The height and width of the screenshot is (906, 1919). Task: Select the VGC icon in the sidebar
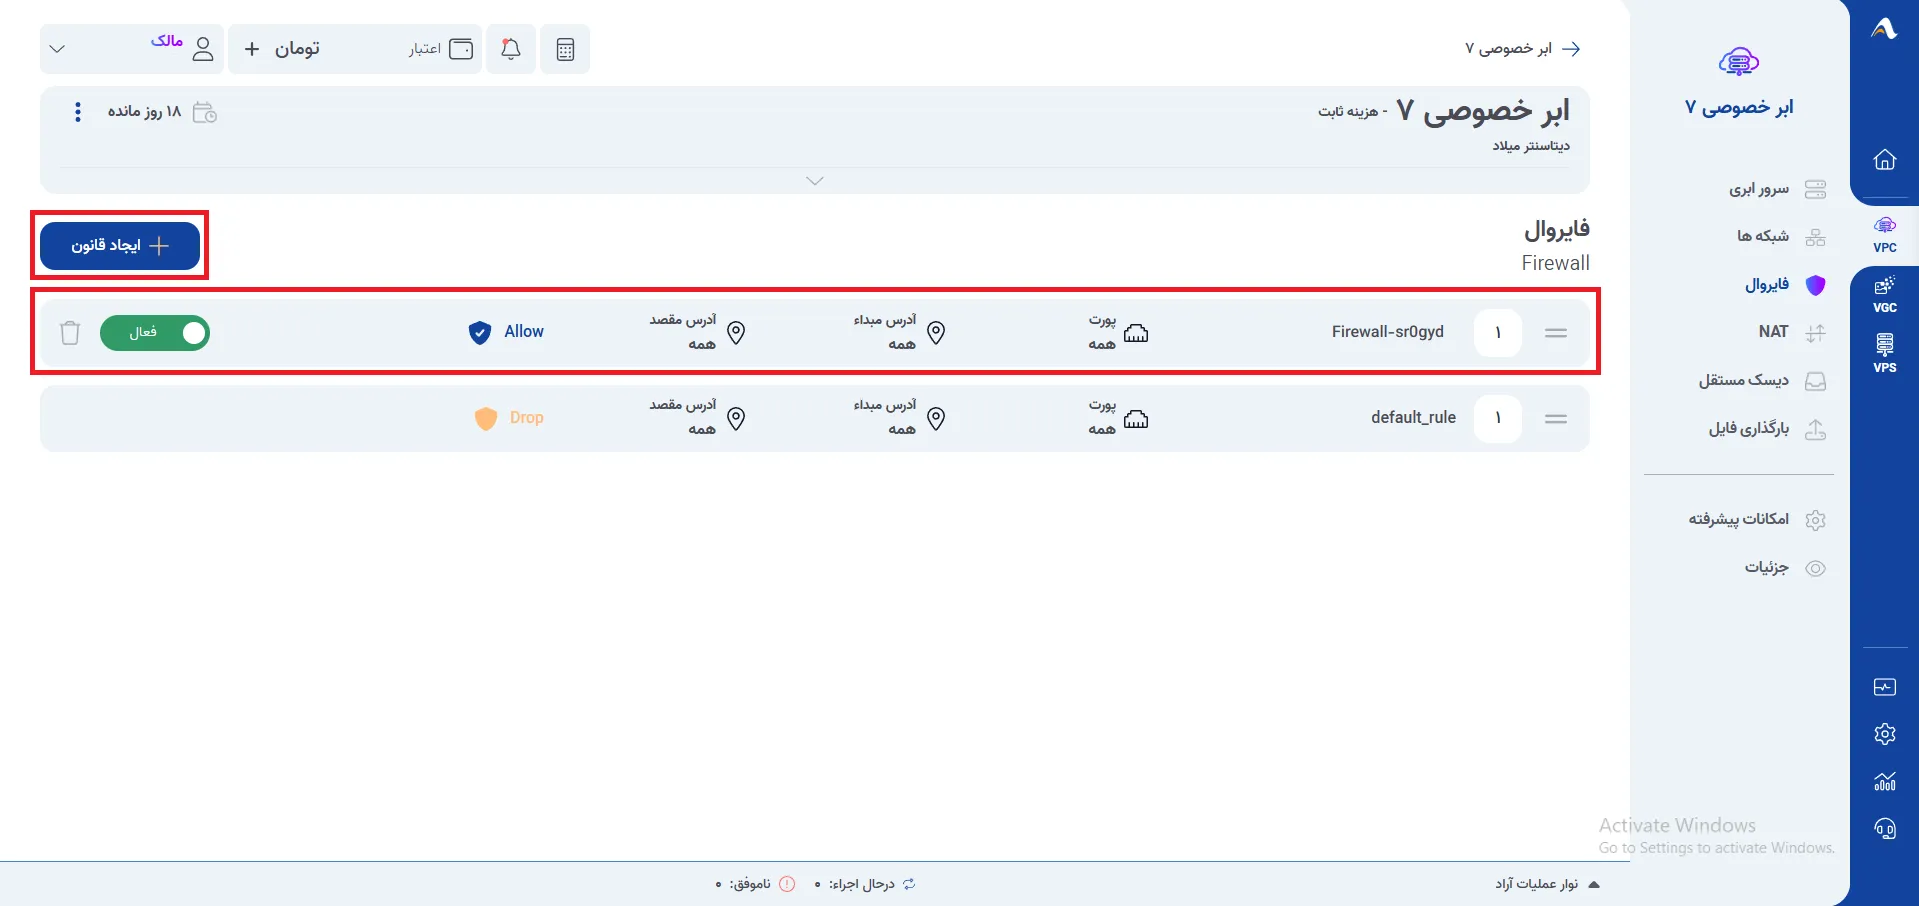1885,294
